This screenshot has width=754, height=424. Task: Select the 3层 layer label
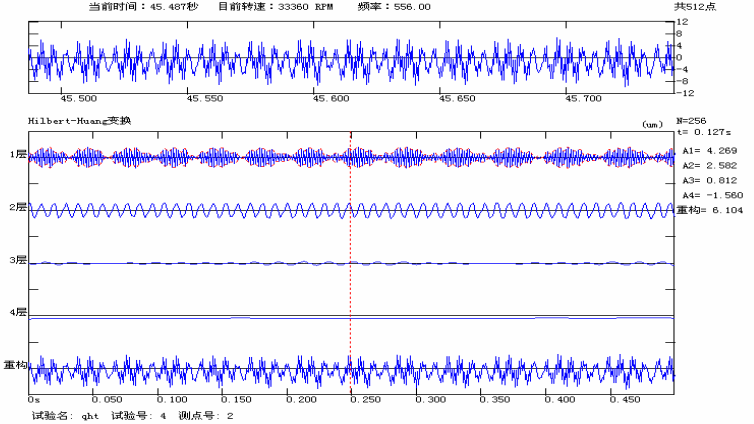pyautogui.click(x=14, y=261)
